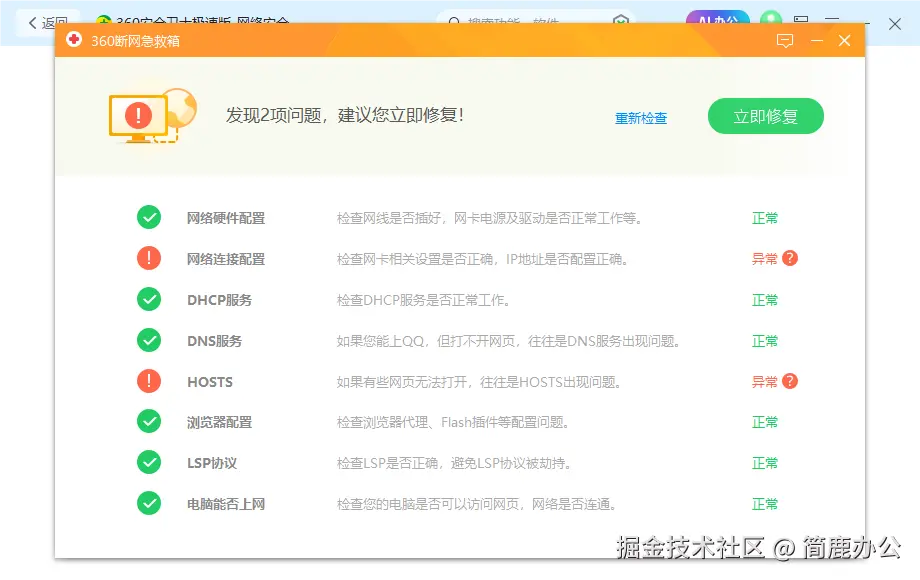Click the green user avatar icon at top right
The width and height of the screenshot is (920, 580).
tap(769, 18)
